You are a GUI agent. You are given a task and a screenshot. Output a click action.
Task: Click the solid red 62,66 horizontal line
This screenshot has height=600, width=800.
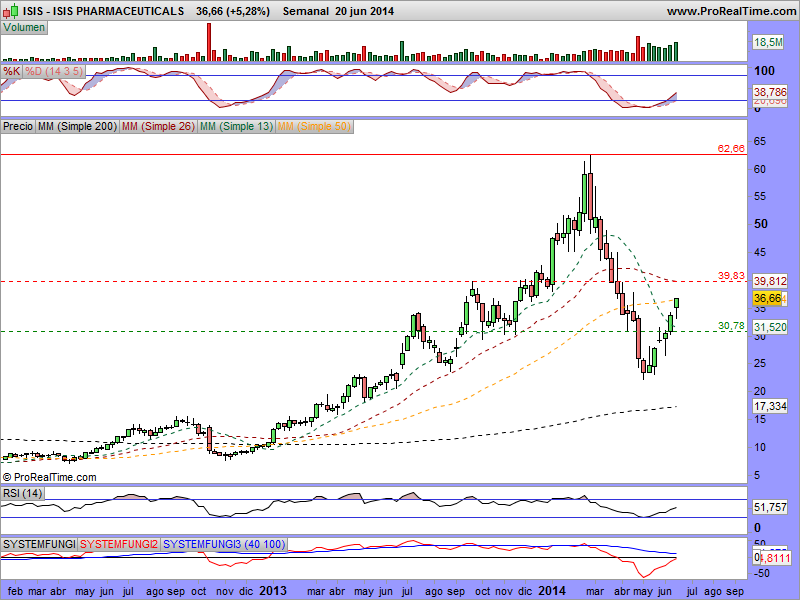[x=373, y=154]
